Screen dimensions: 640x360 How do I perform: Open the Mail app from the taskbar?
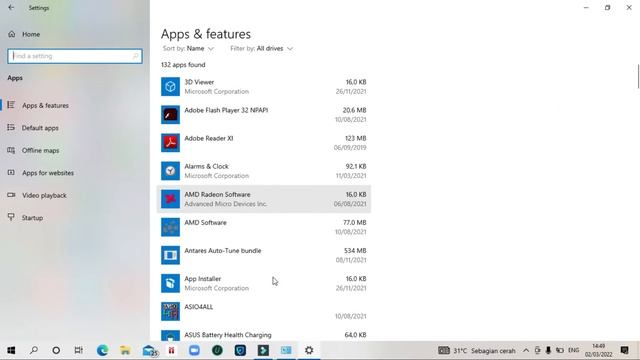(149, 350)
